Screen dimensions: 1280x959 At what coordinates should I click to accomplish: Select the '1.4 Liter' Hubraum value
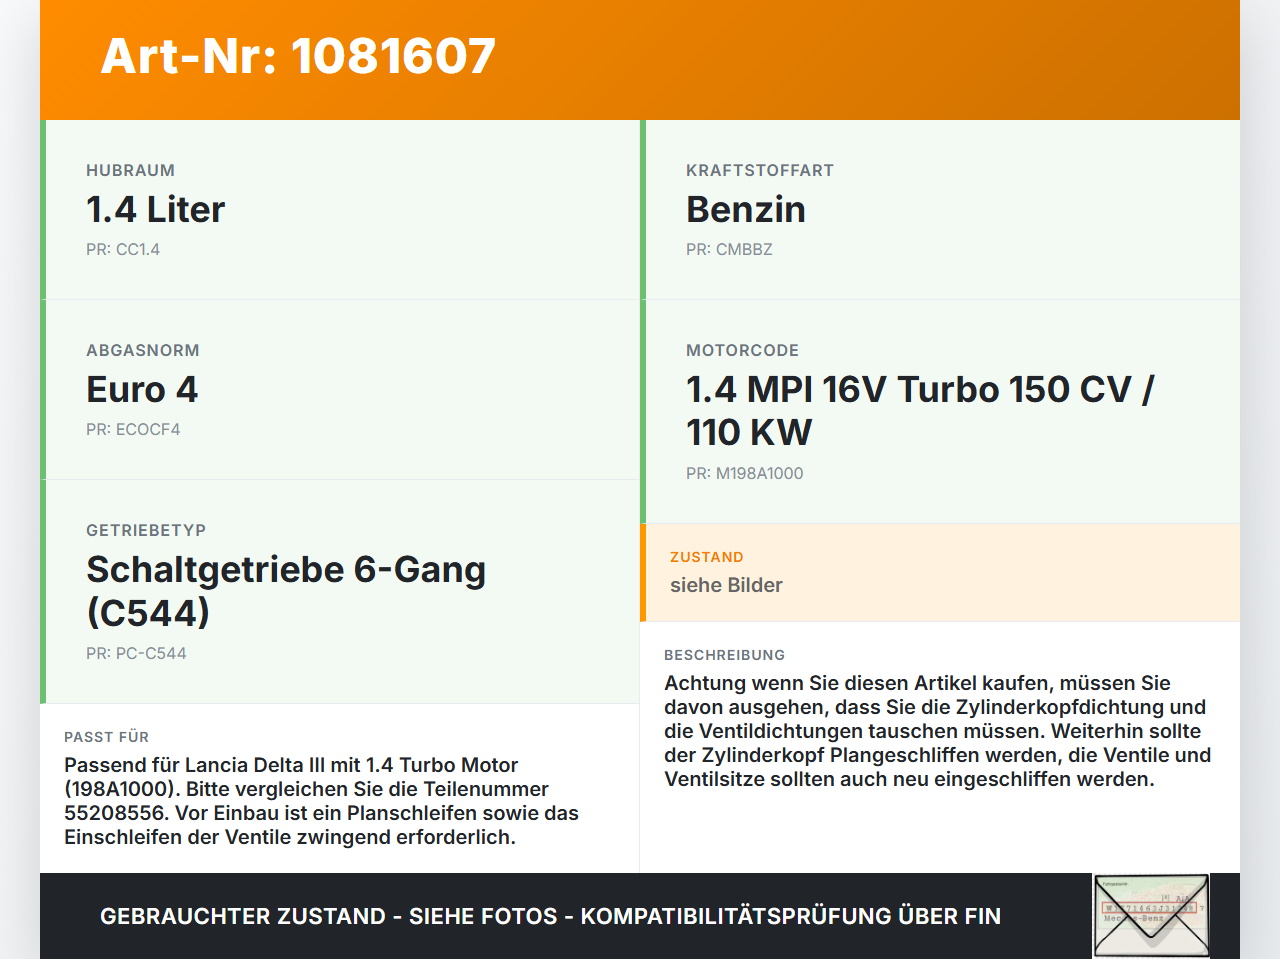pyautogui.click(x=156, y=210)
